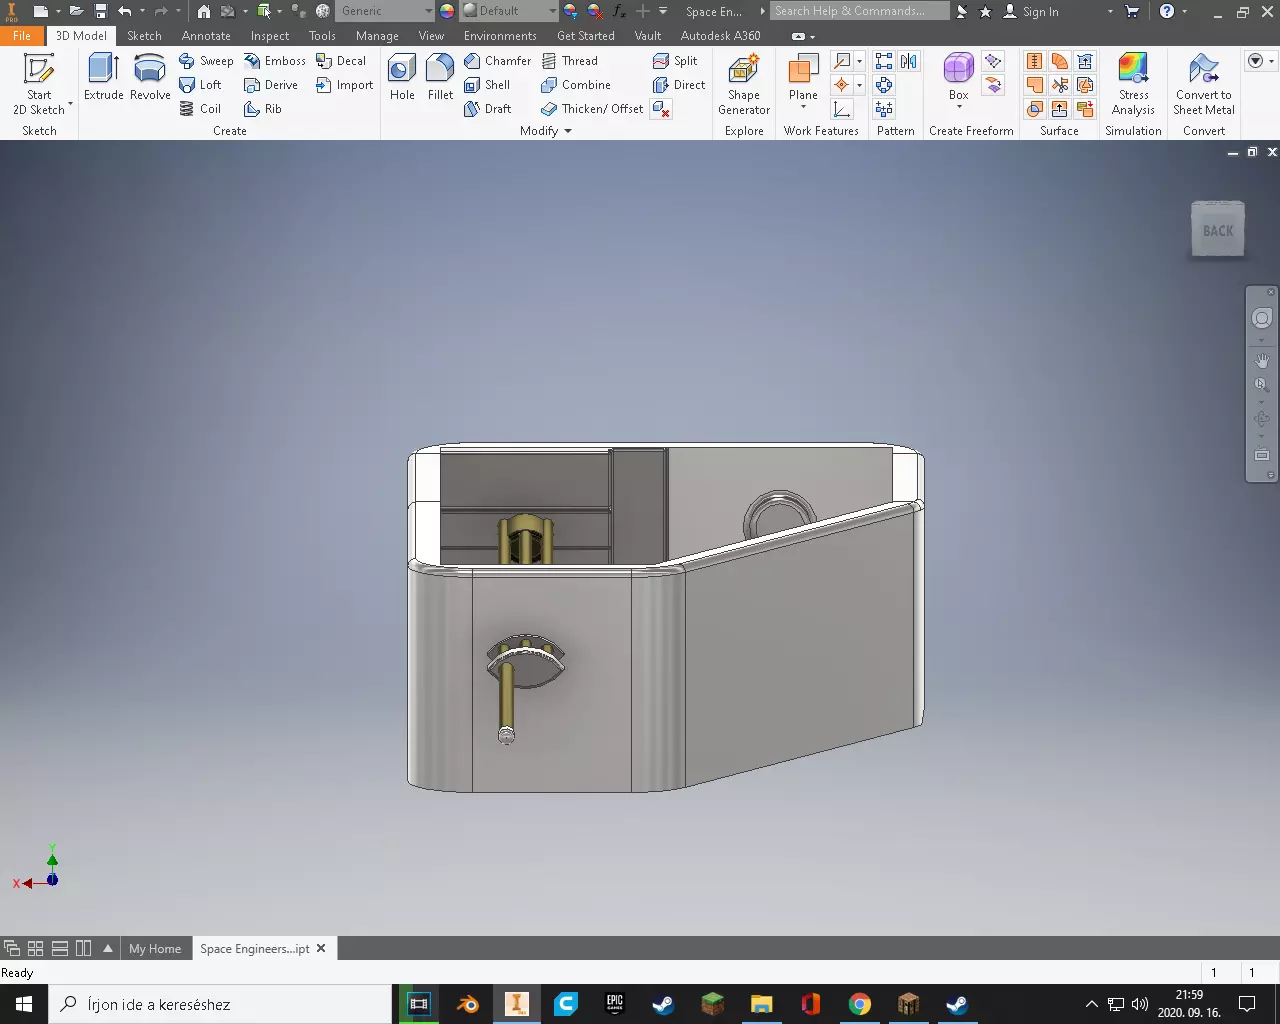Screen dimensions: 1280x1024
Task: Click the UCS work feature icon
Action: [x=843, y=109]
